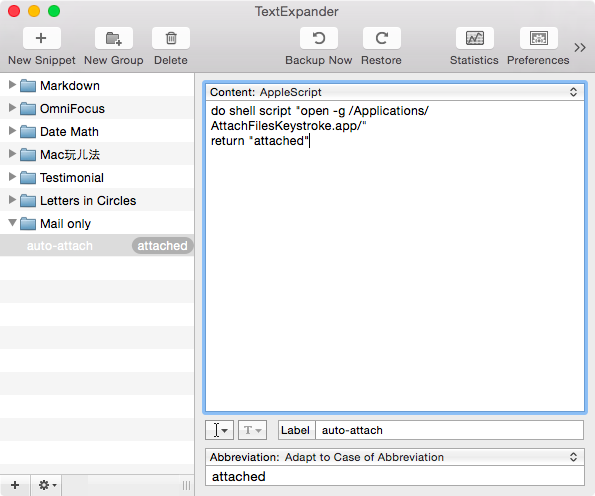The image size is (595, 496).
Task: Click the Delete trash icon
Action: pyautogui.click(x=171, y=38)
